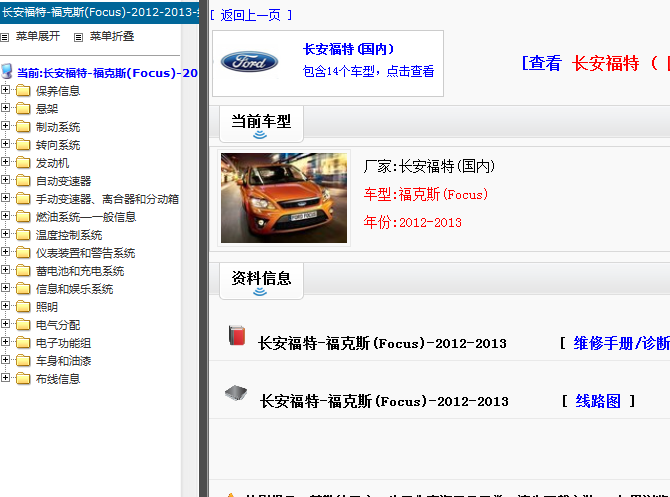Click the 照明 folder icon
The height and width of the screenshot is (497, 670).
(23, 306)
